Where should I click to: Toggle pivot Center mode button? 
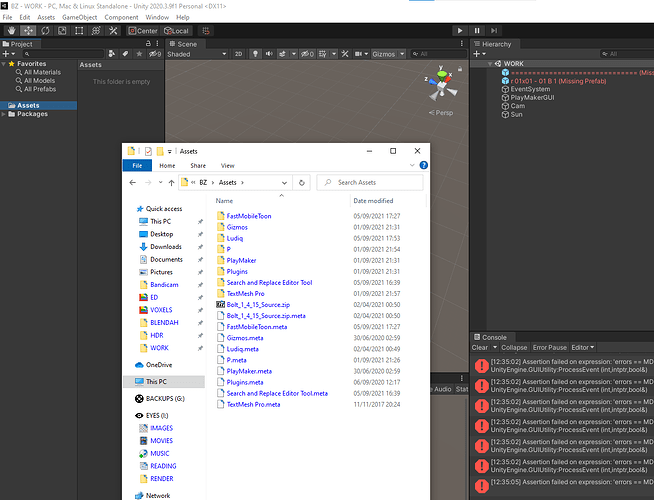[143, 30]
